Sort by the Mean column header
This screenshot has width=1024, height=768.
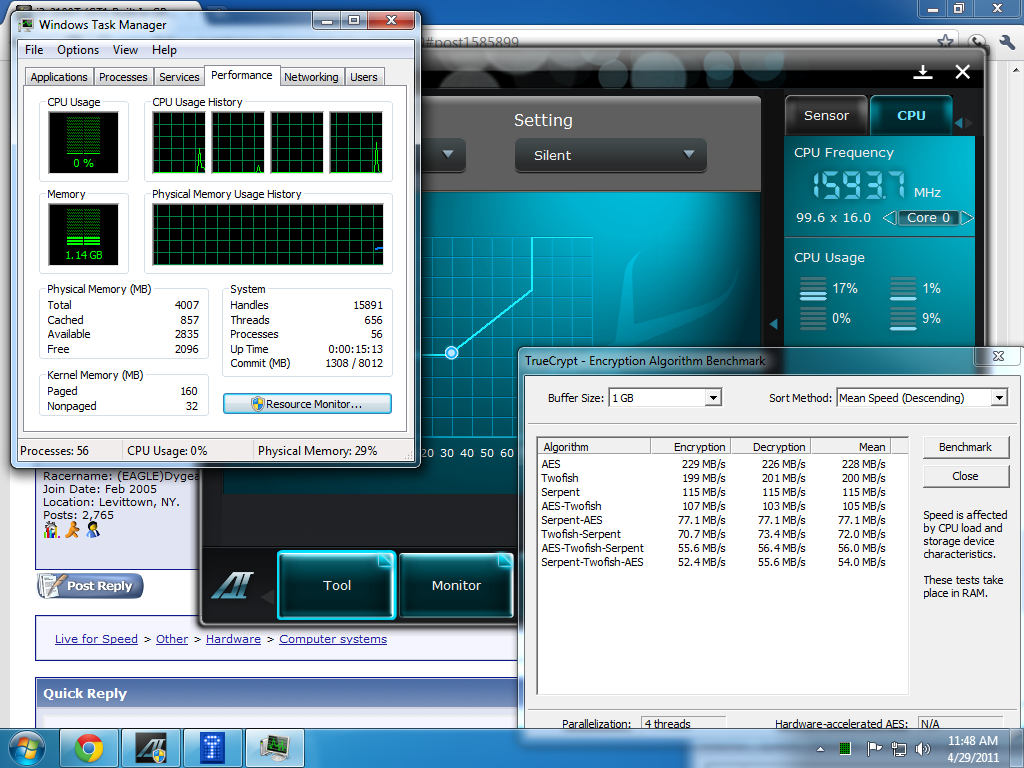click(851, 447)
